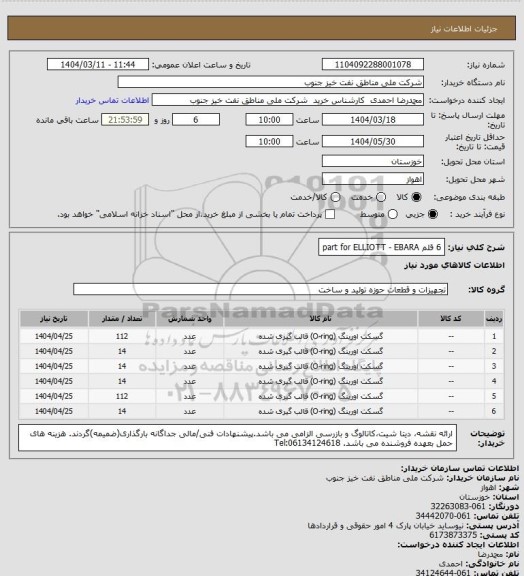The height and width of the screenshot is (576, 524).
Task: Click the postal code 6173873375
Action: tap(453, 535)
